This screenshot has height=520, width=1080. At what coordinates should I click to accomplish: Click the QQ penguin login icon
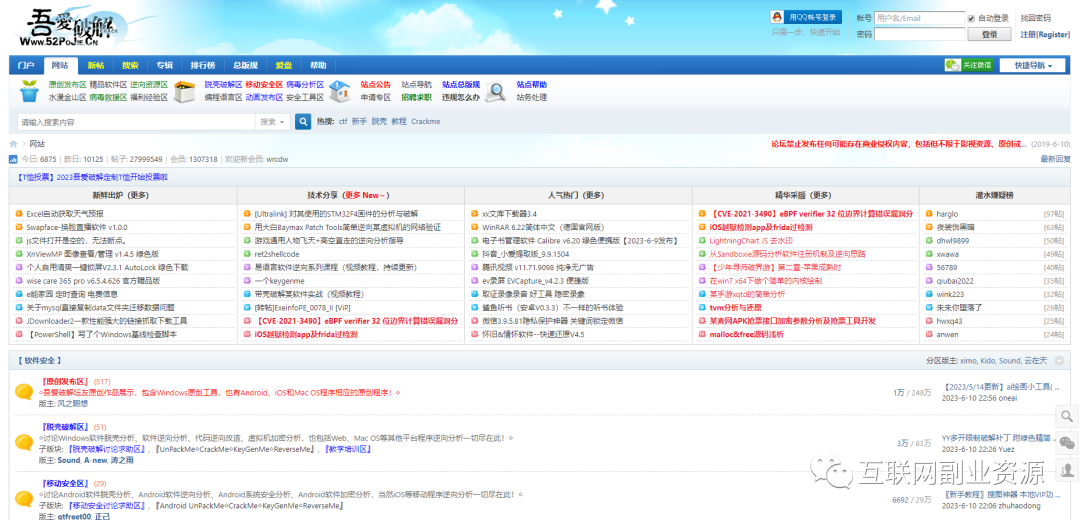777,17
